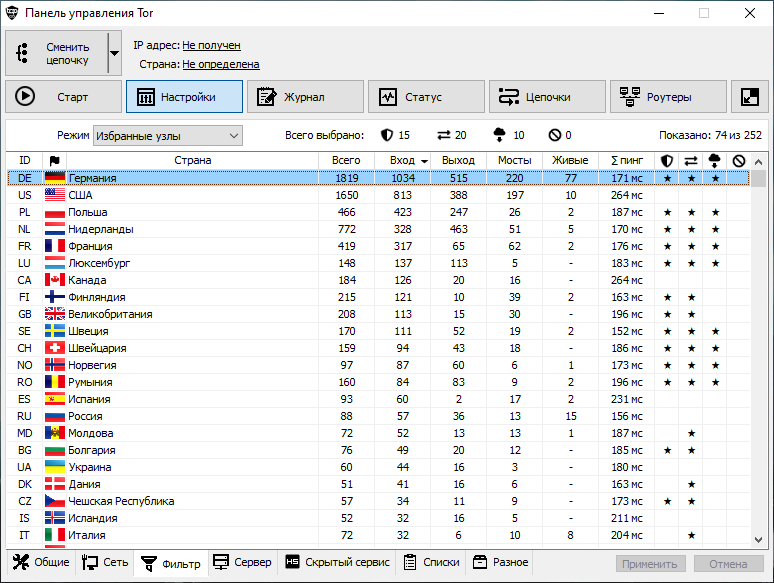Sort by 'Всего' column header
The image size is (774, 583).
tap(346, 160)
